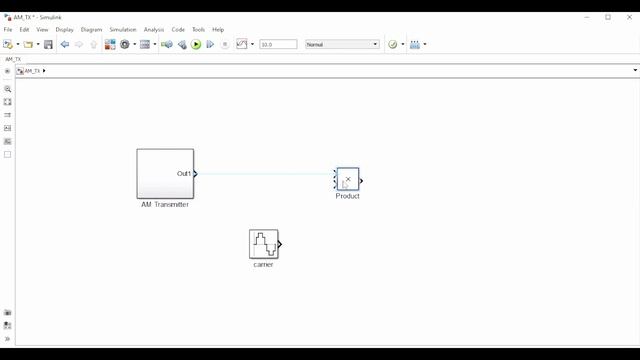Click the Product block name label
This screenshot has width=640, height=360.
click(x=347, y=196)
